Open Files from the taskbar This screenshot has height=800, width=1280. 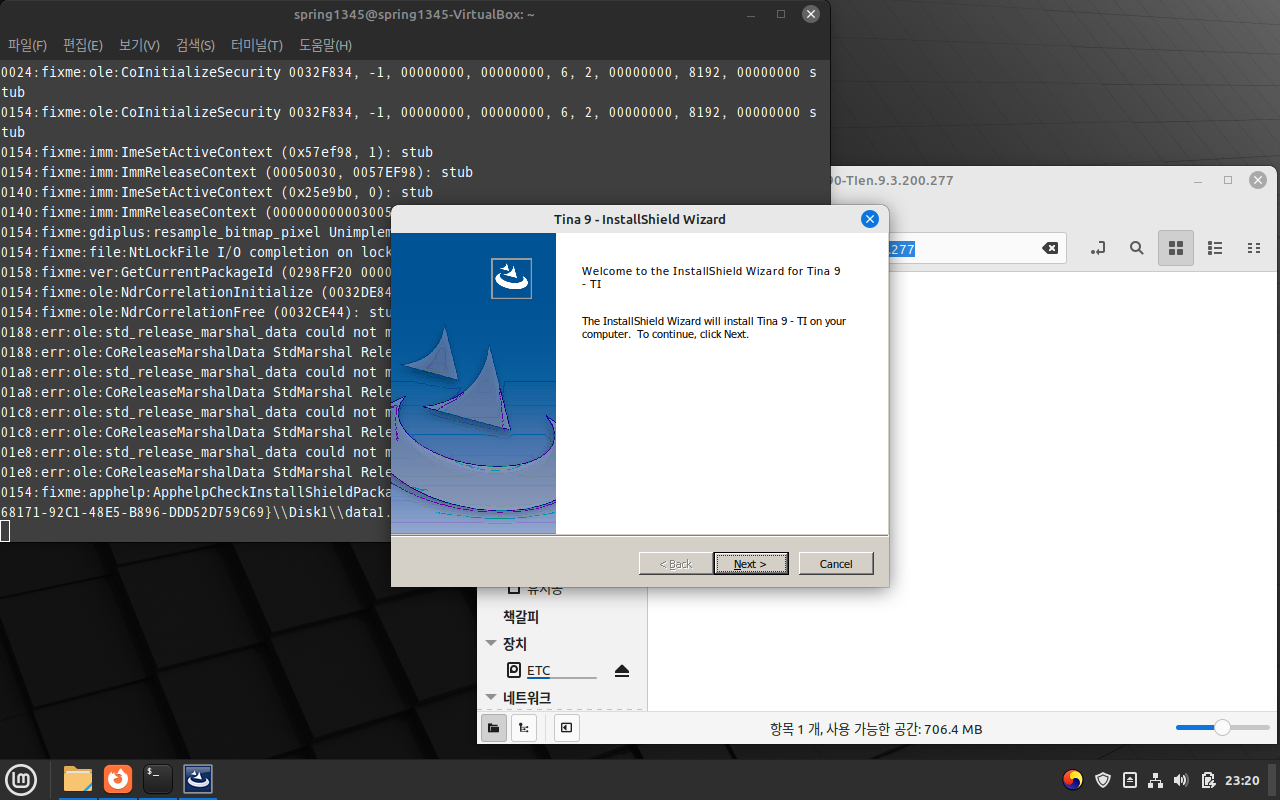tap(78, 779)
